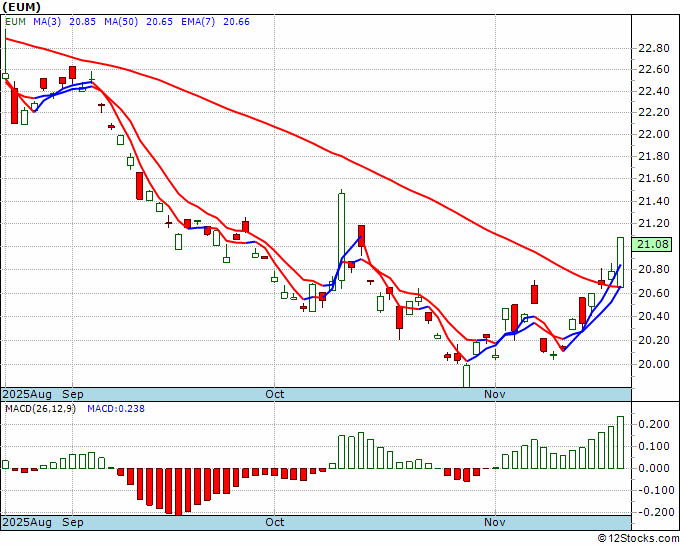Screen dimensions: 680x546
Task: Click the 0.000 MACD axis label
Action: click(654, 468)
